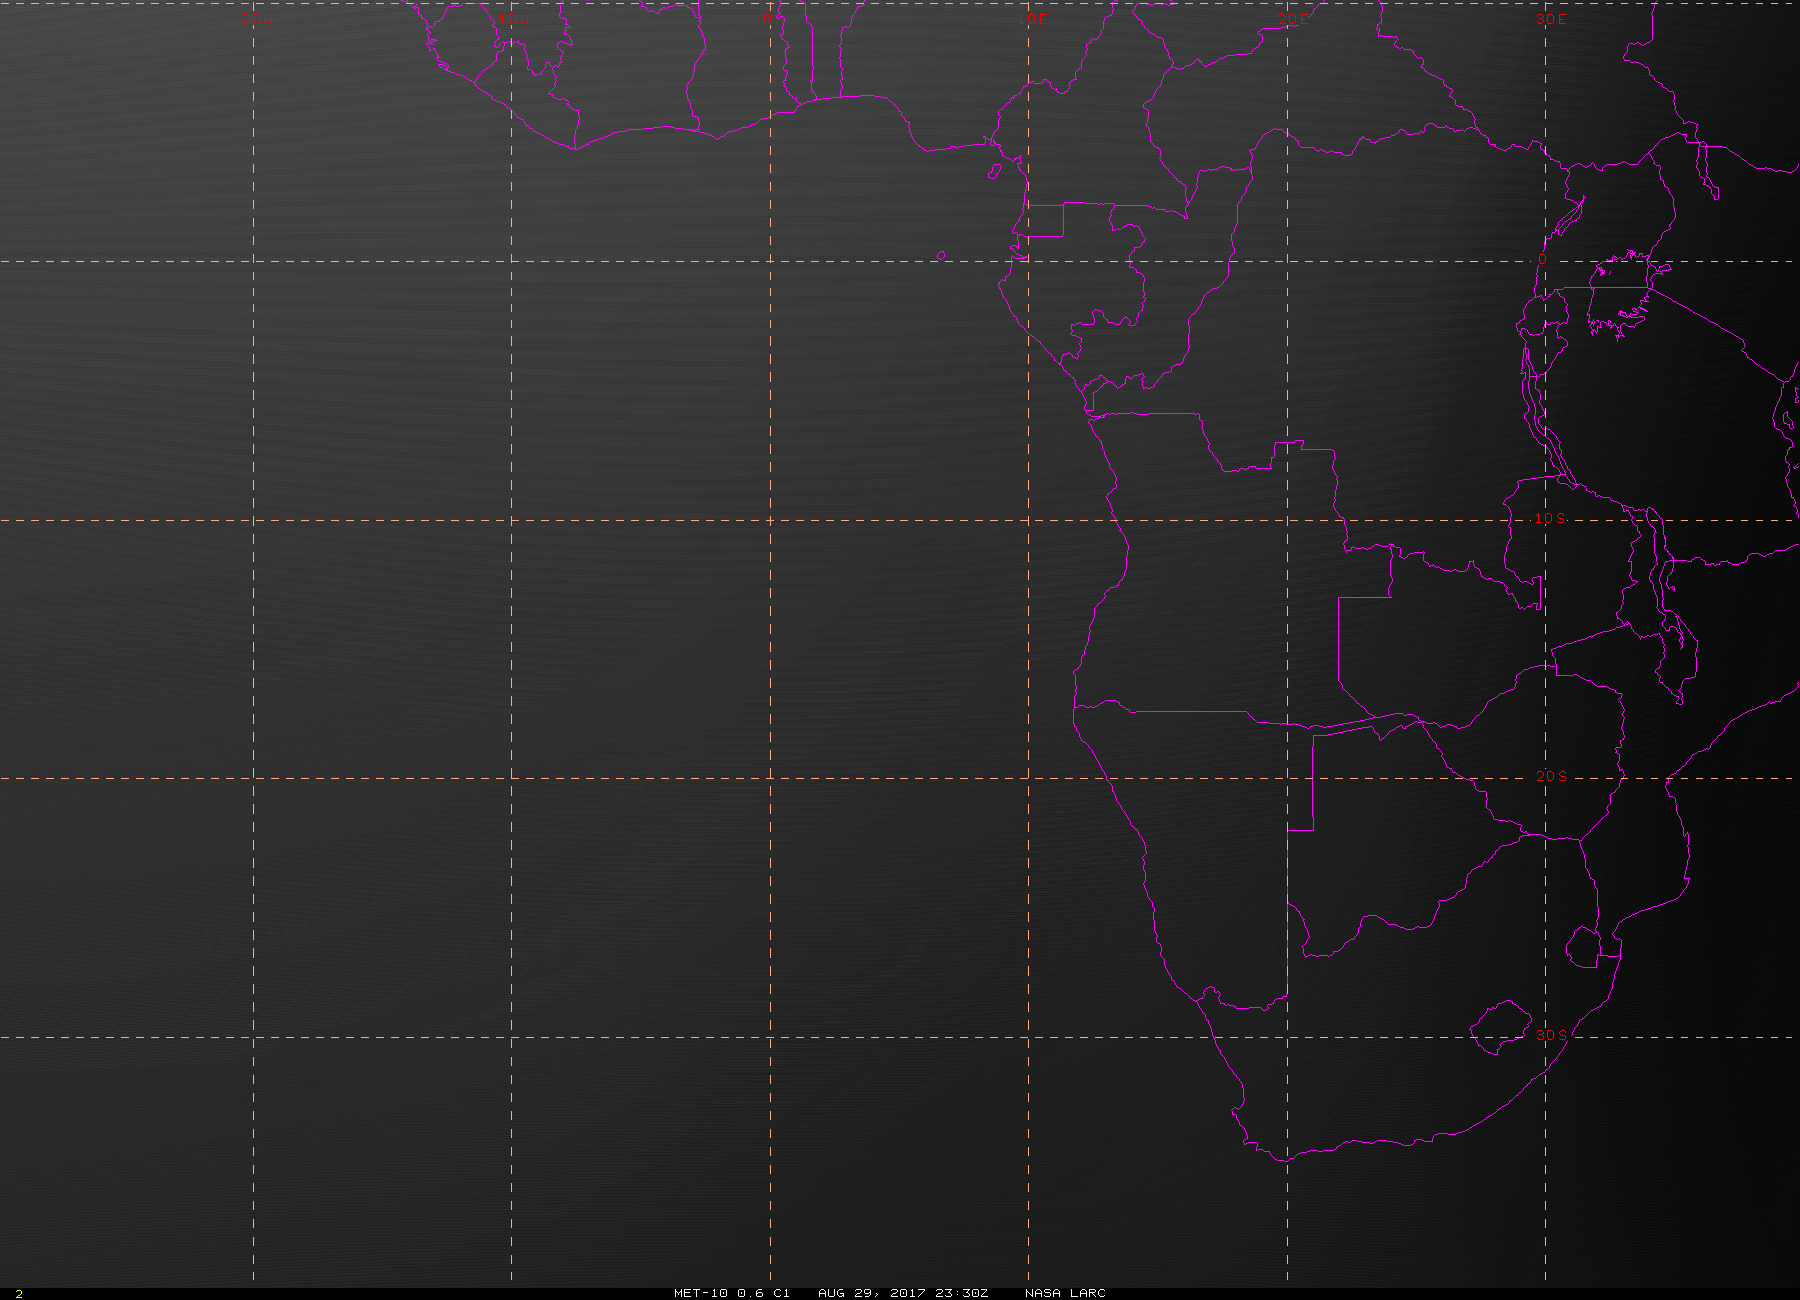Viewport: 1800px width, 1300px height.
Task: Click the 'NASA LARC' credit text
Action: coord(1065,1293)
